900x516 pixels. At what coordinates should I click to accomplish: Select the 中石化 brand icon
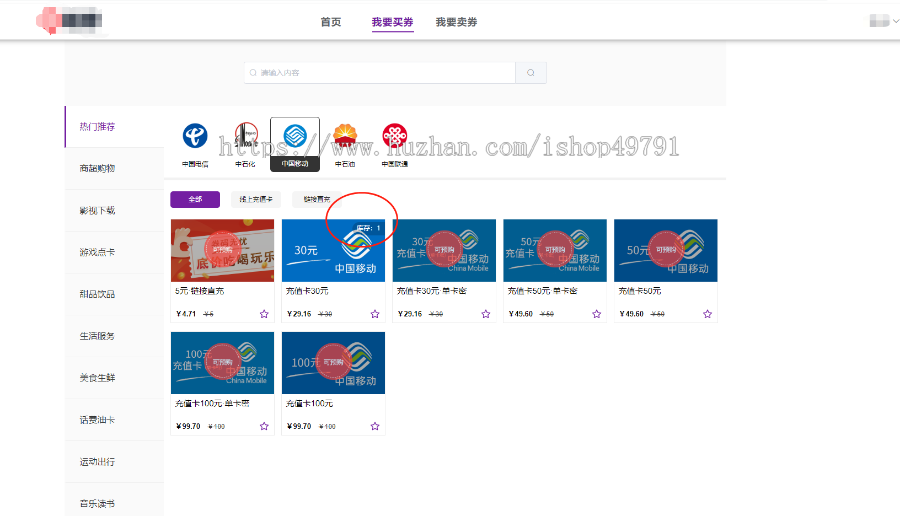click(246, 135)
